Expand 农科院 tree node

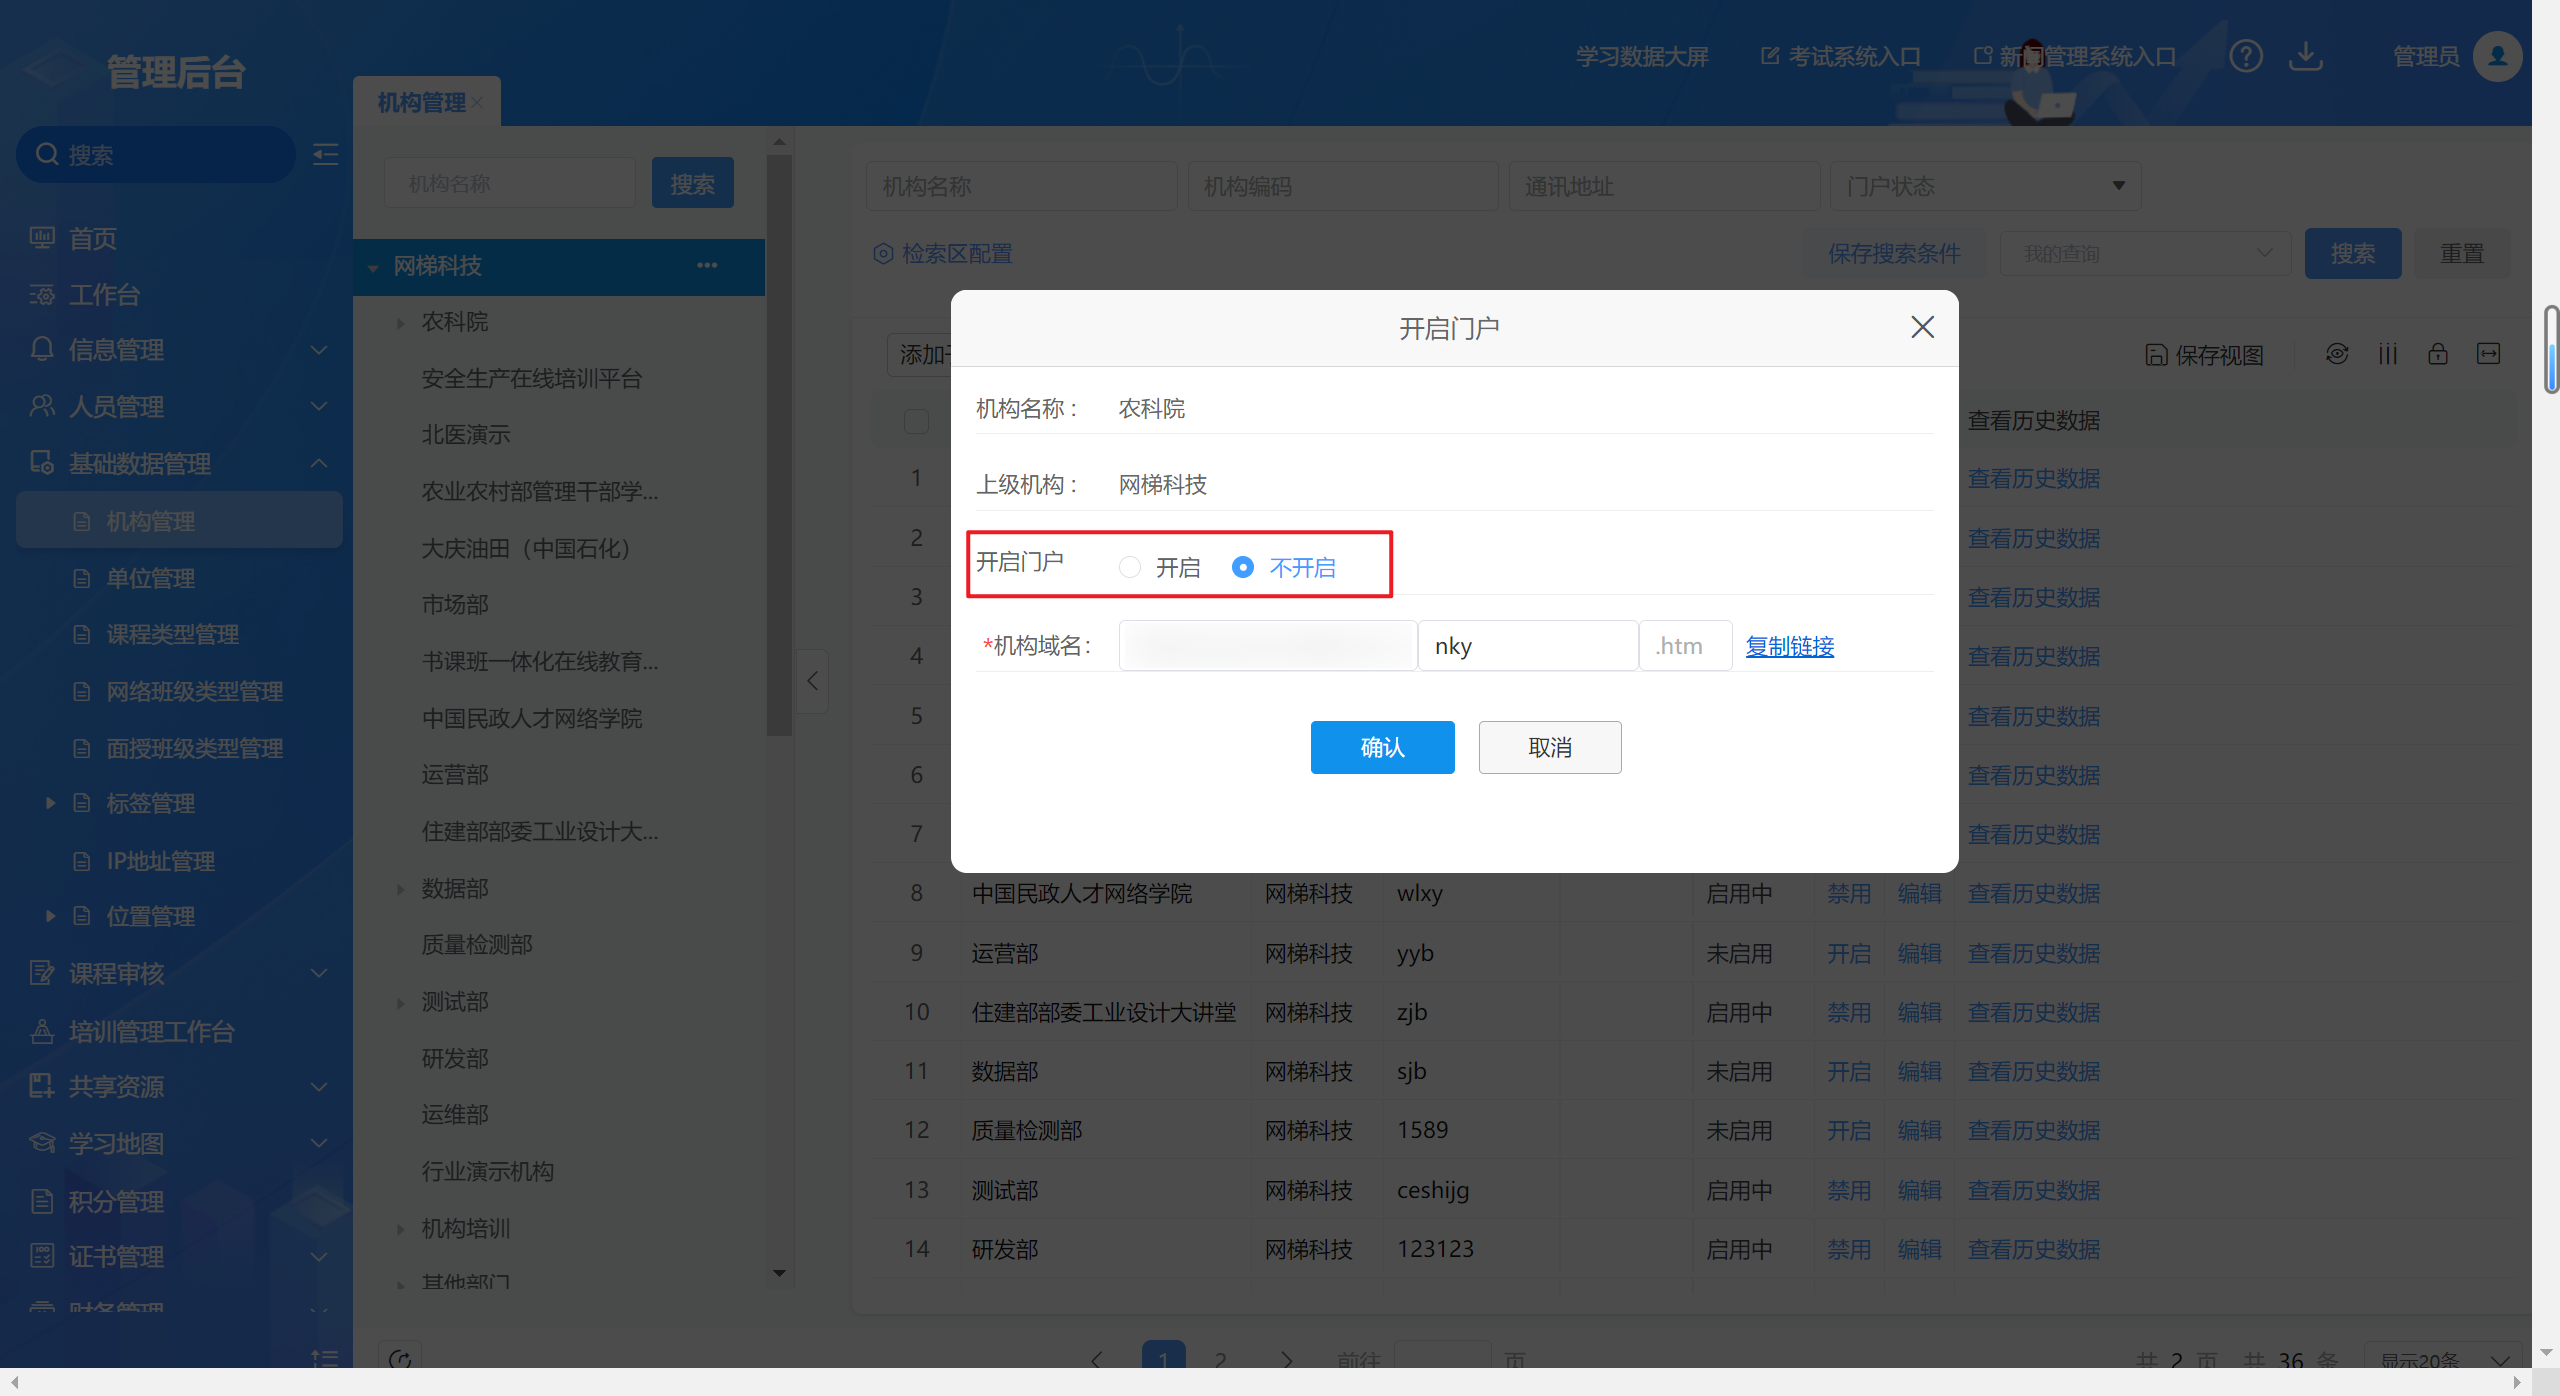click(x=400, y=322)
